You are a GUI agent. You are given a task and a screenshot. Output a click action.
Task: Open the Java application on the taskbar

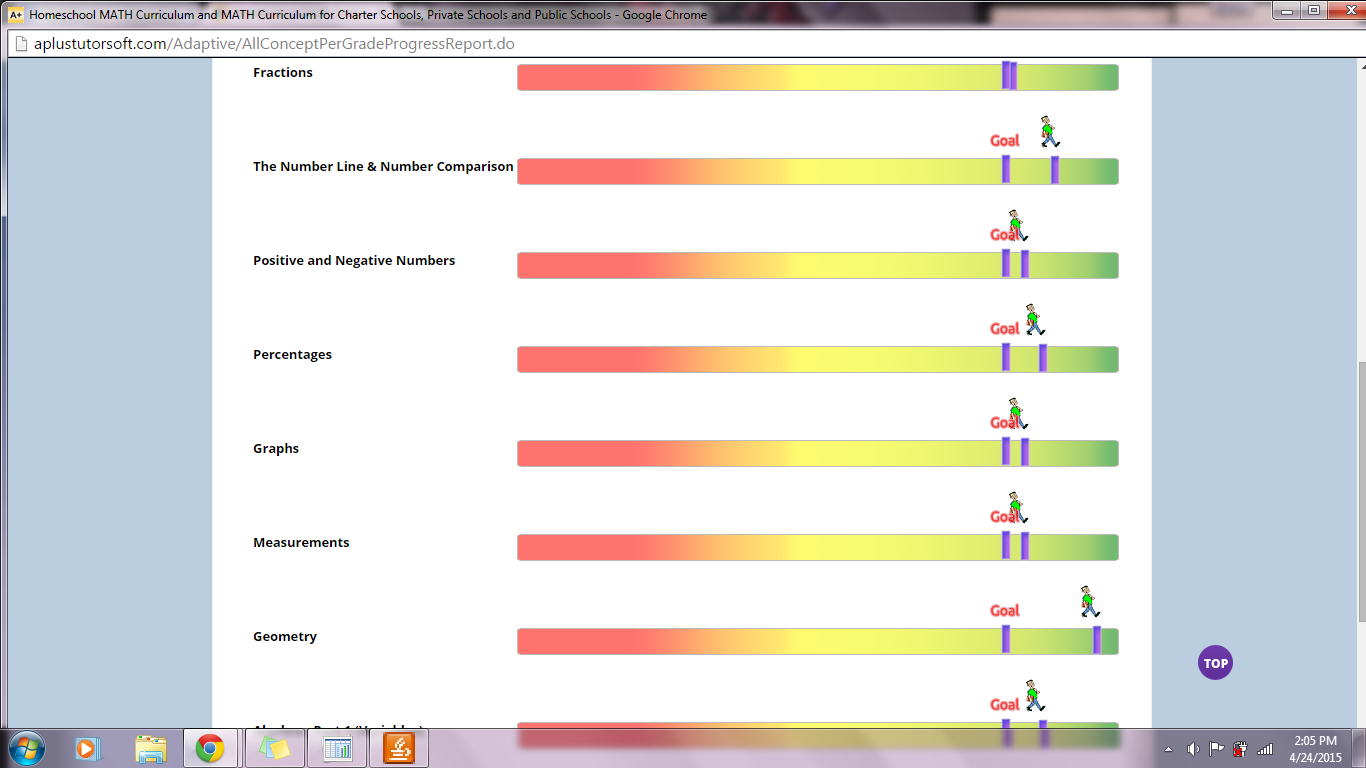(x=399, y=748)
